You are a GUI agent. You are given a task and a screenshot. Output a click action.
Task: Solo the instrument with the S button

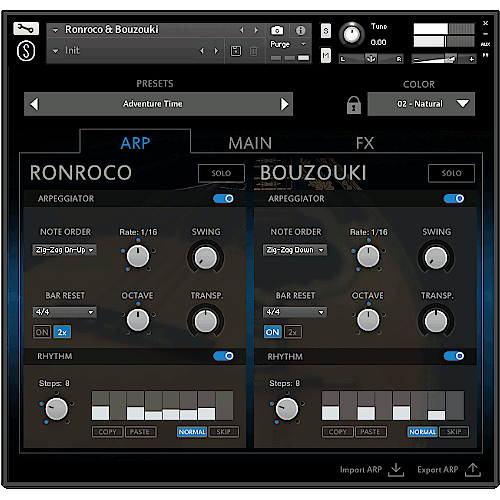pos(326,31)
